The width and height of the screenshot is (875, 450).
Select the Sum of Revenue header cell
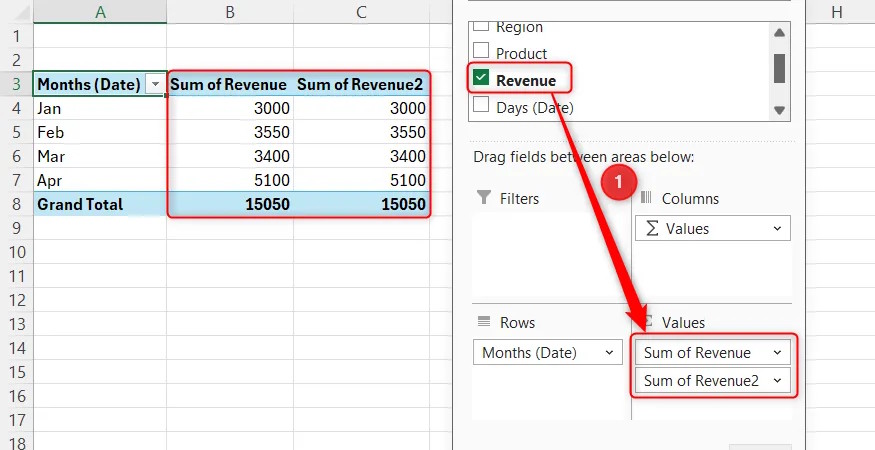tap(230, 84)
